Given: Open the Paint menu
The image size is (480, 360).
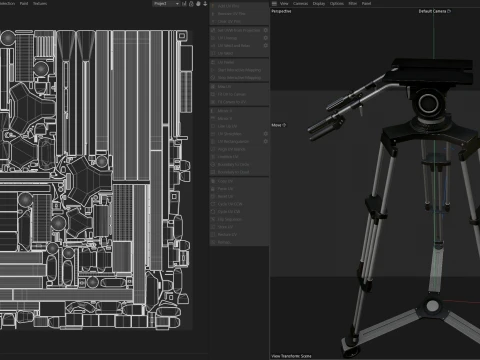Looking at the screenshot, I should coord(24,3).
